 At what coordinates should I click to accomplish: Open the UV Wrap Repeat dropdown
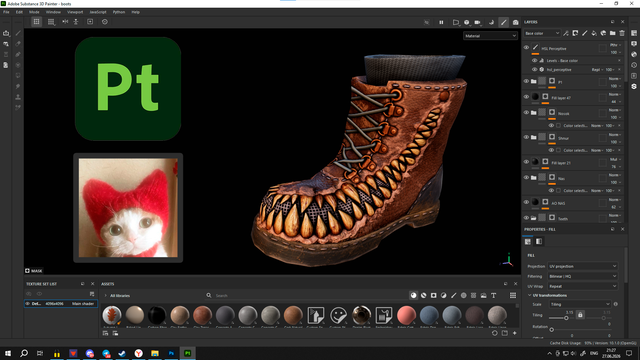point(582,286)
